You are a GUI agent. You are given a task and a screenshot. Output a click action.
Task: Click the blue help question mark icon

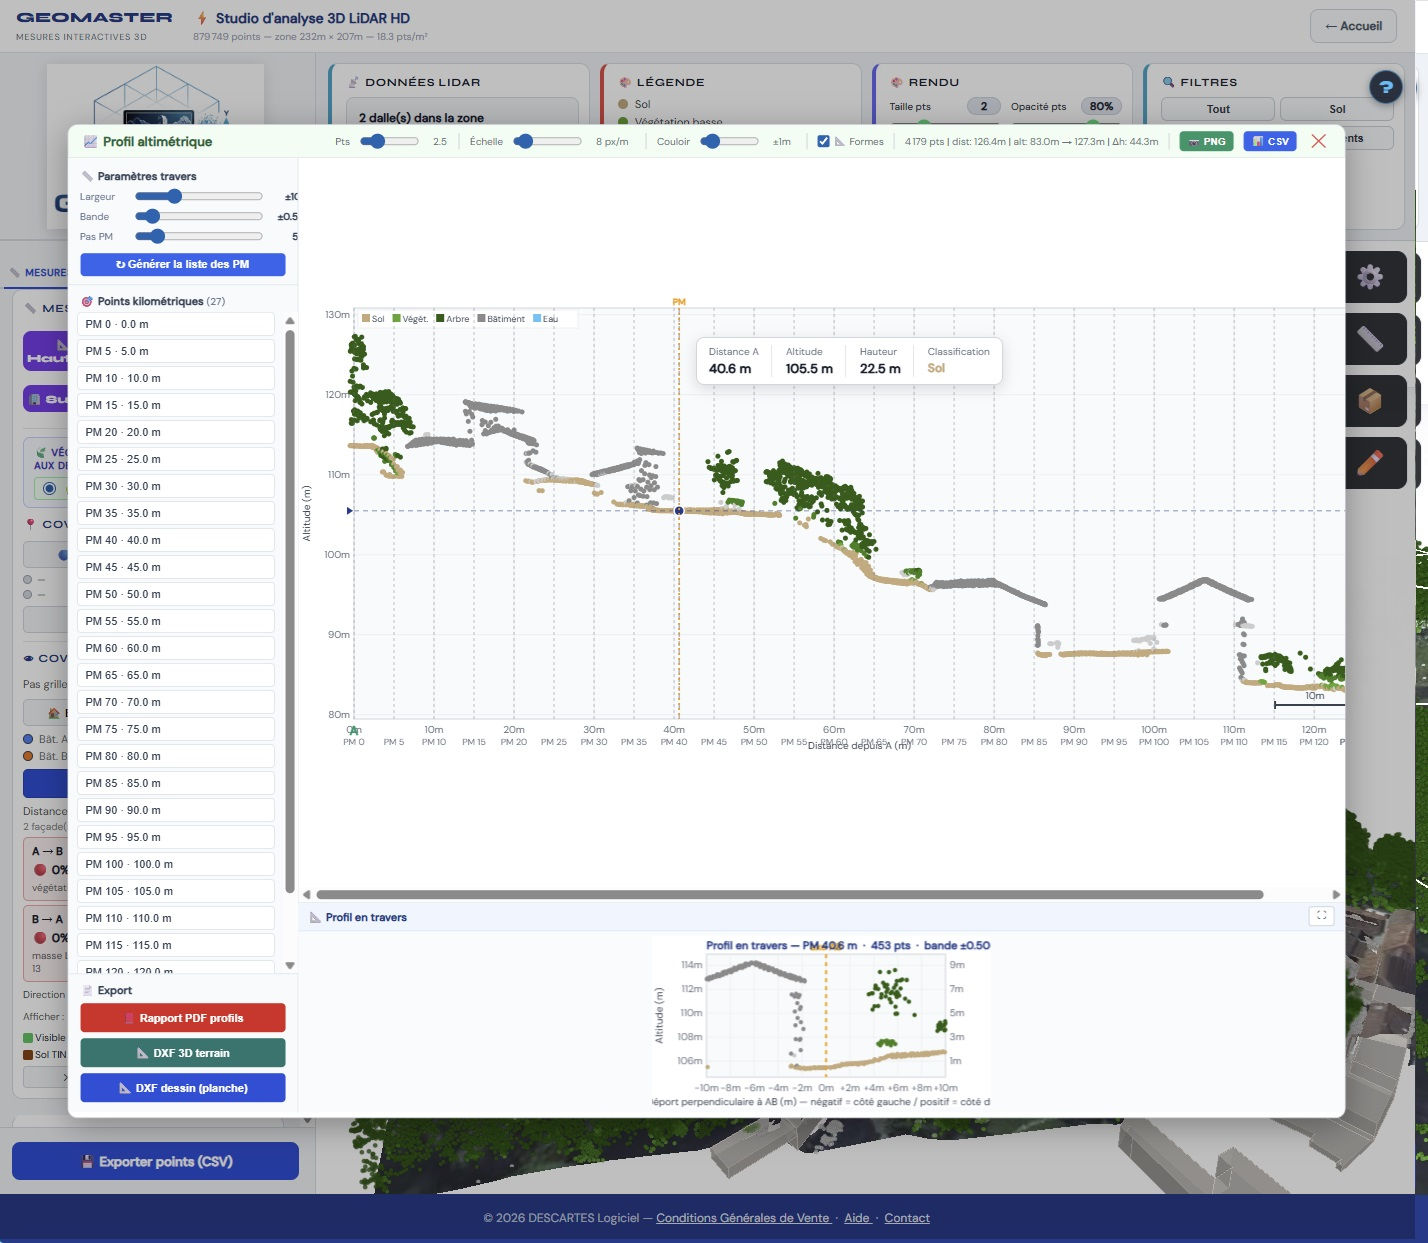[x=1385, y=87]
